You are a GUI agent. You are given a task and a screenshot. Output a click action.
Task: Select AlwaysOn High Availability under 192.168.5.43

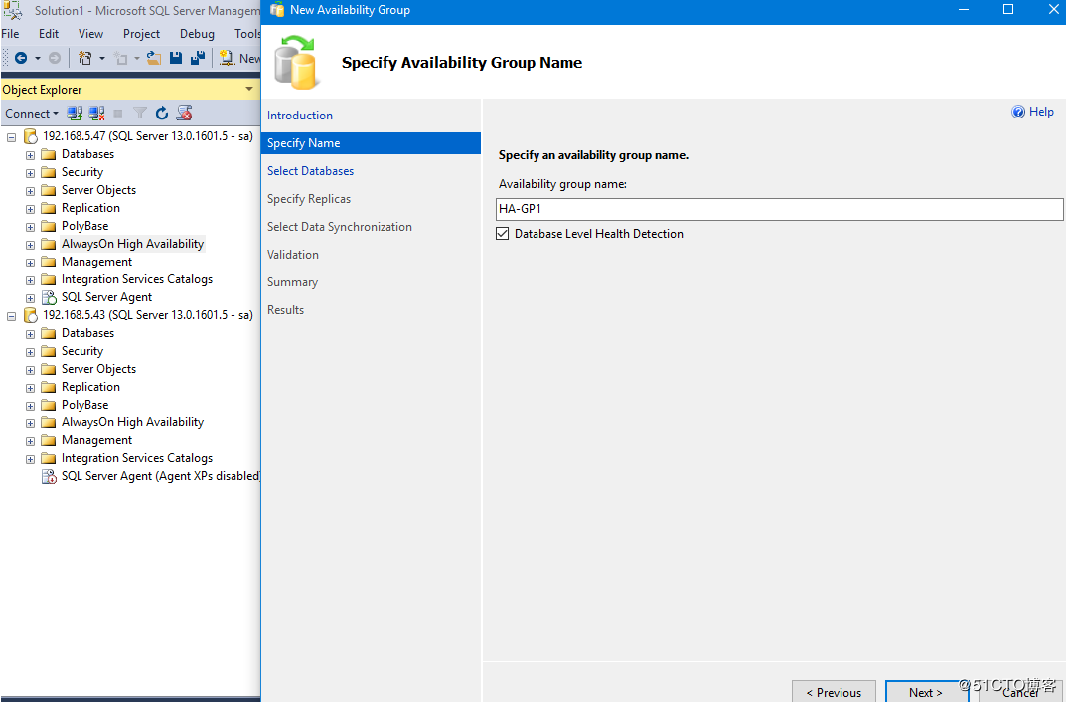pos(133,422)
